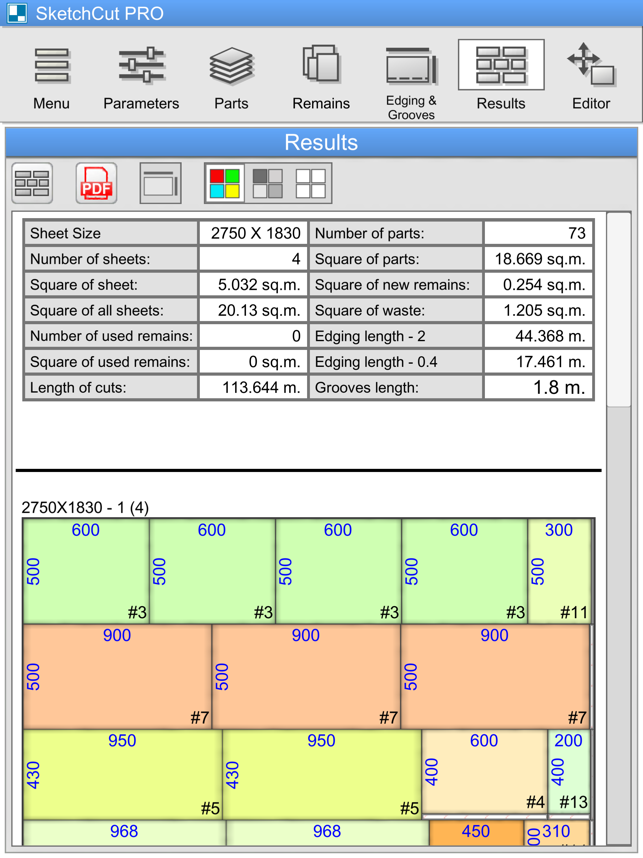Click the 20.13 sq.m. all sheets value

point(253,310)
